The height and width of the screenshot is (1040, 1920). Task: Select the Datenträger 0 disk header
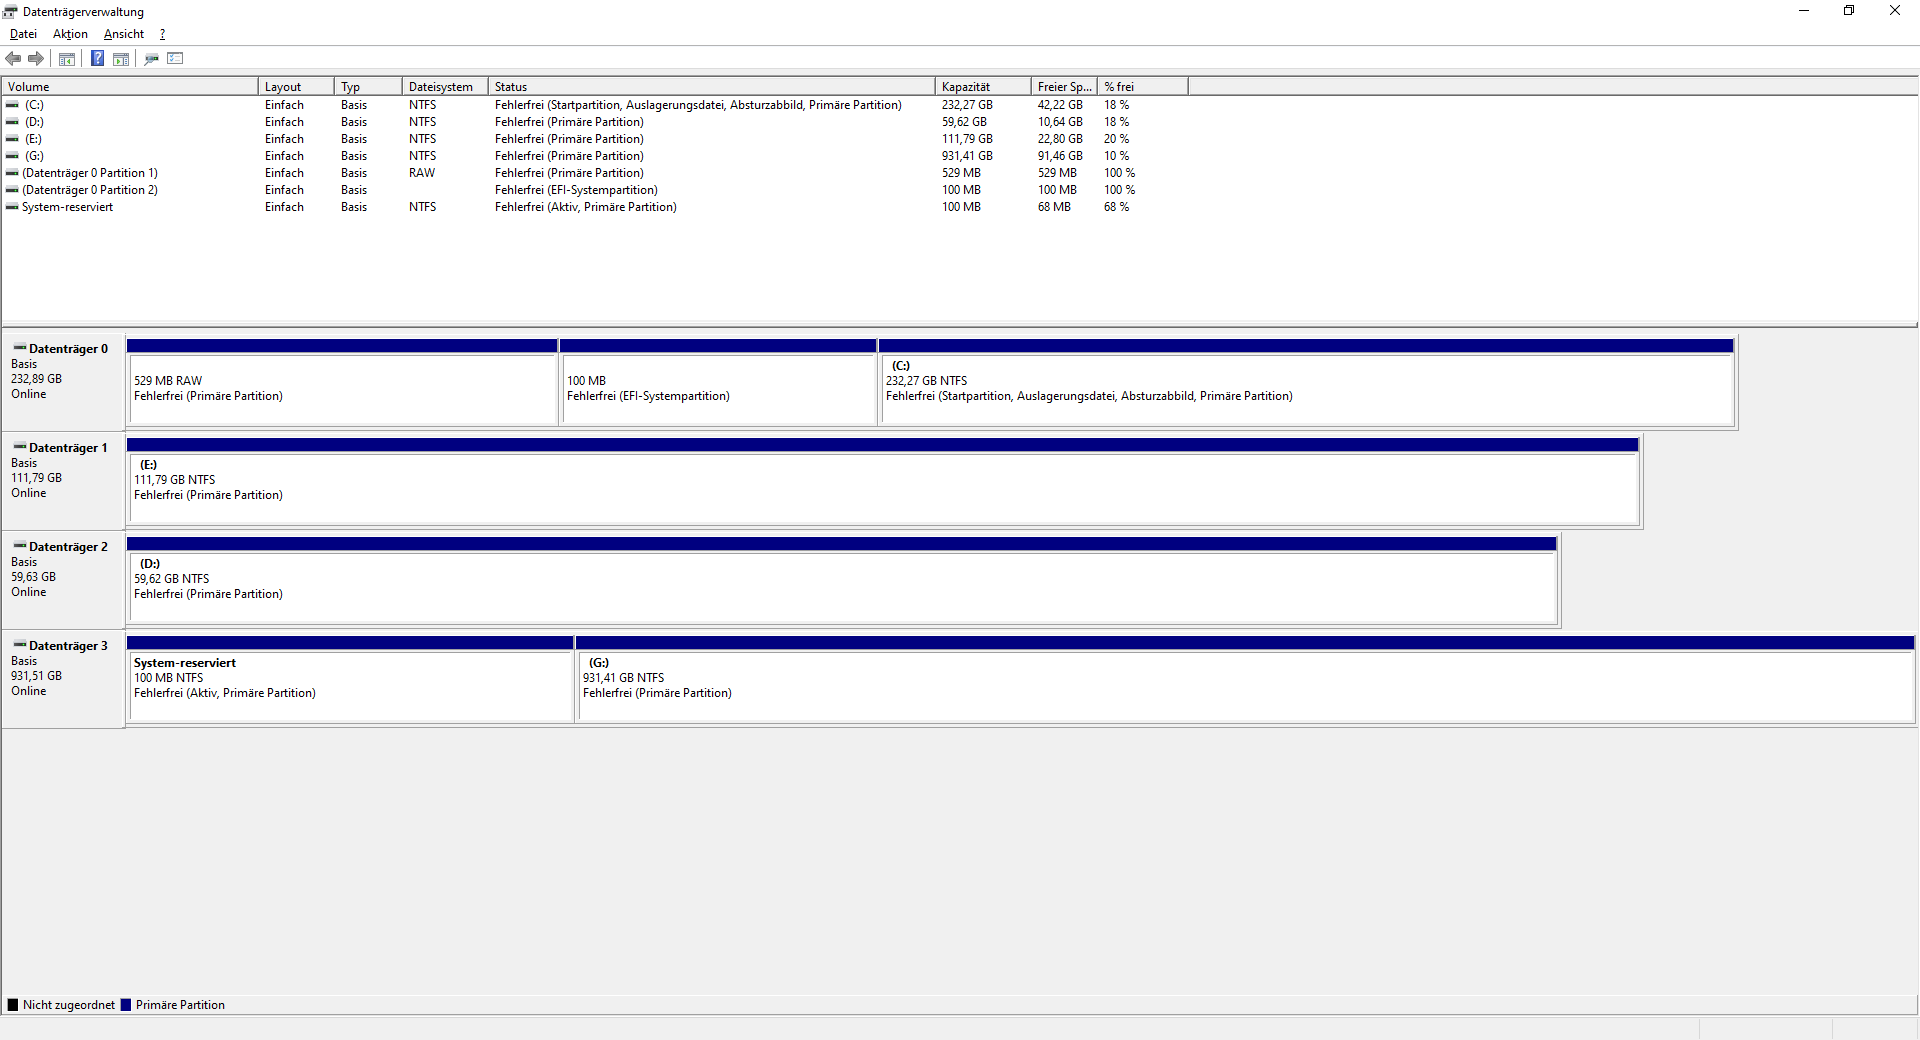pos(63,382)
